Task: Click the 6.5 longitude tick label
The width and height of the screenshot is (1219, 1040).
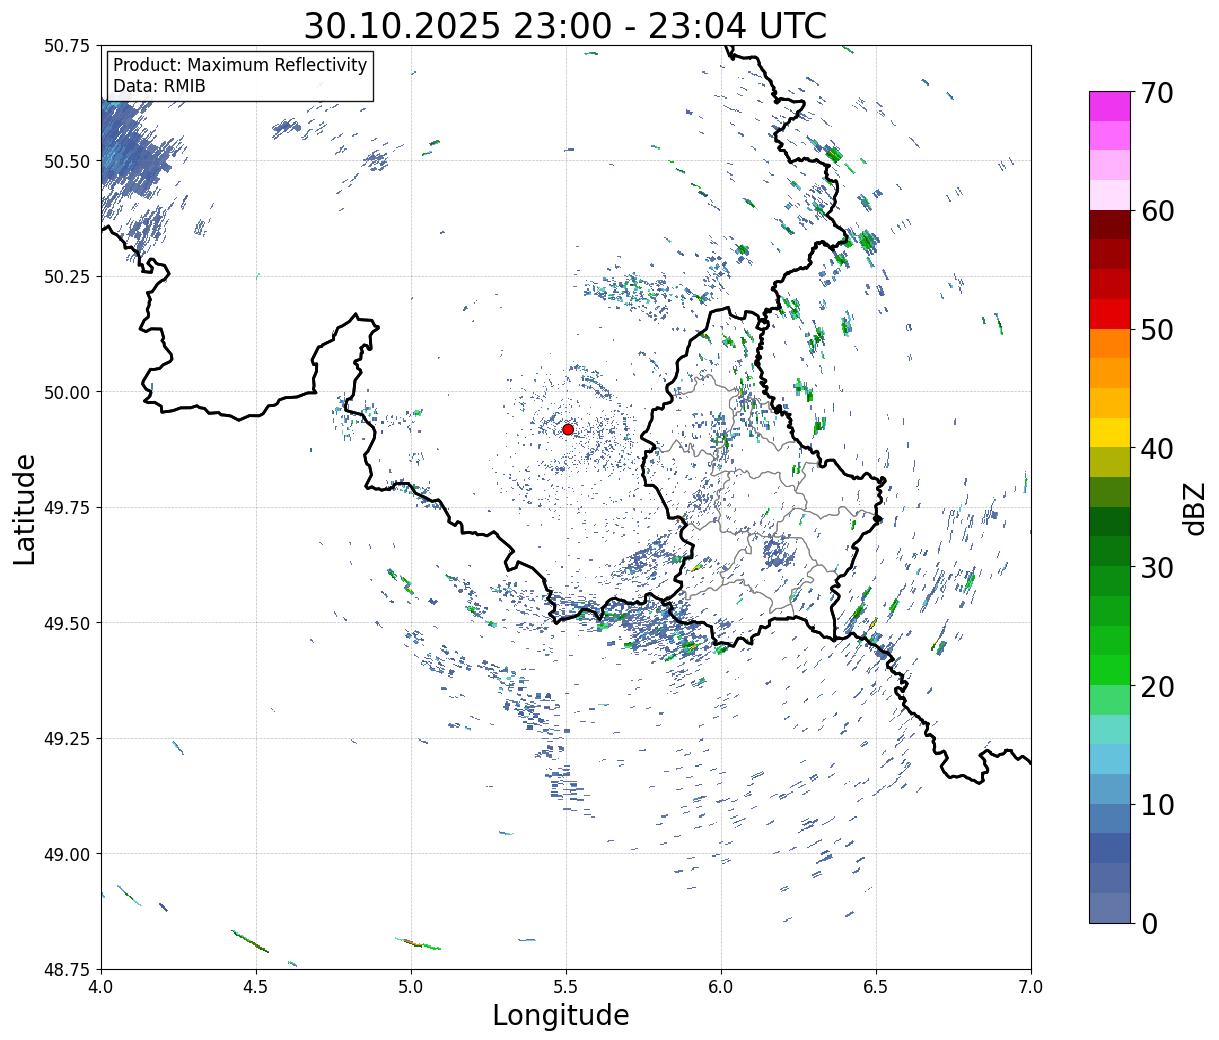Action: pyautogui.click(x=876, y=987)
